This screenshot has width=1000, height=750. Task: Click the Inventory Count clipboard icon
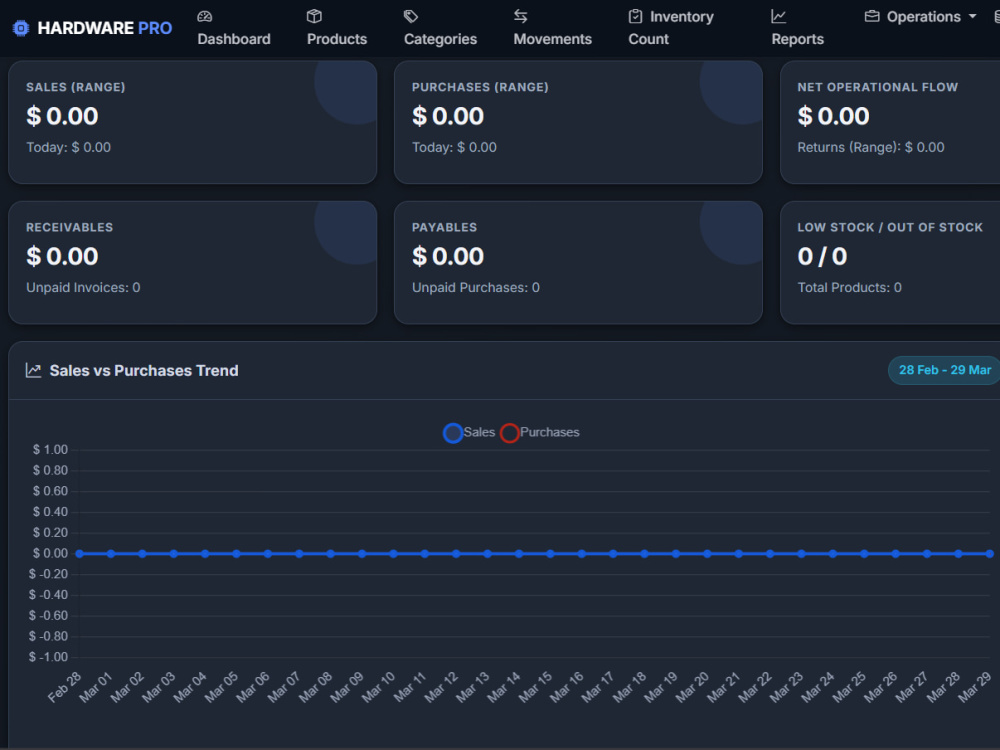click(x=635, y=17)
